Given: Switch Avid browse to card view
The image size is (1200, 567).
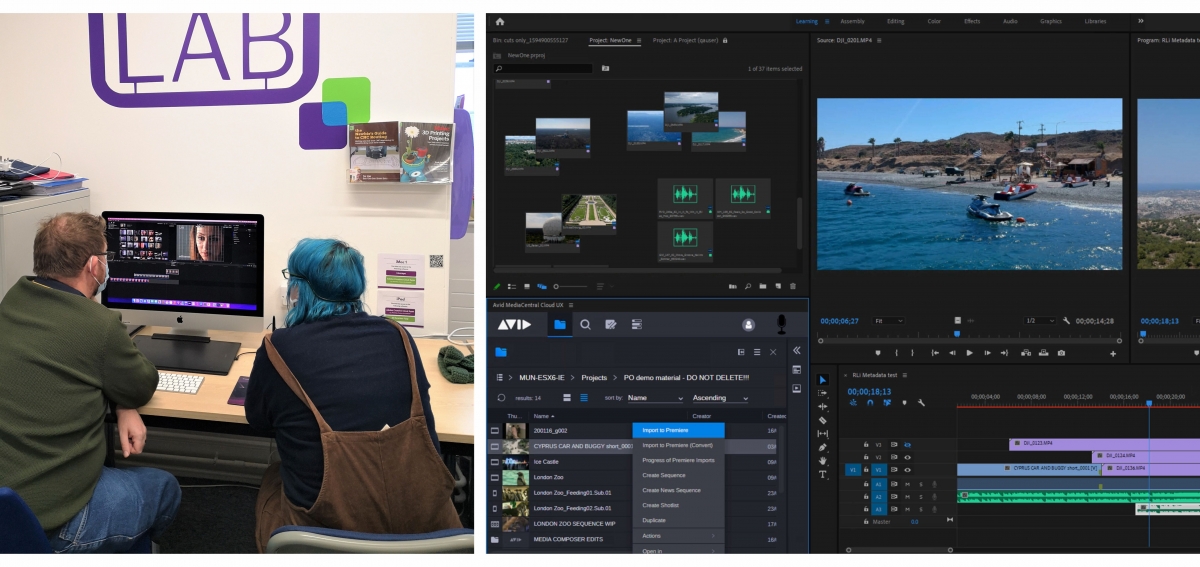Looking at the screenshot, I should (567, 398).
